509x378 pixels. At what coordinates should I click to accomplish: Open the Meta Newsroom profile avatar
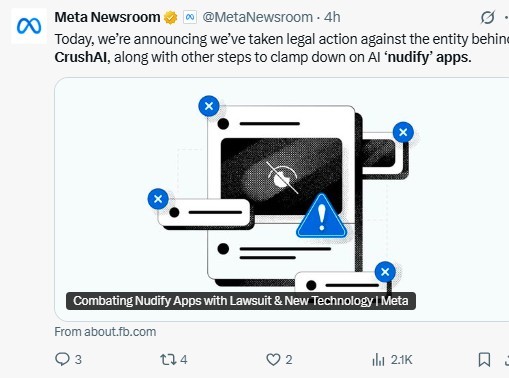tap(29, 26)
